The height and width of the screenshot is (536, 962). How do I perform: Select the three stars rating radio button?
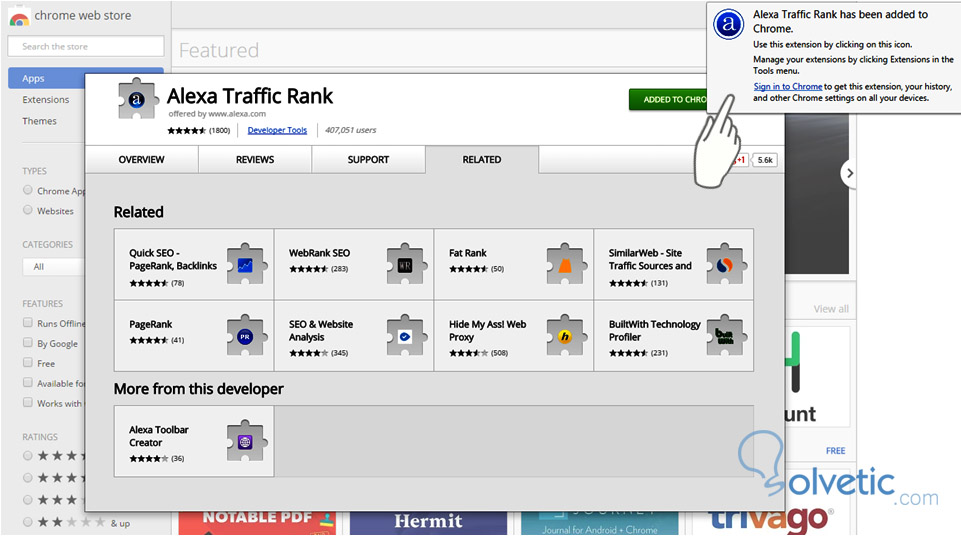point(28,500)
